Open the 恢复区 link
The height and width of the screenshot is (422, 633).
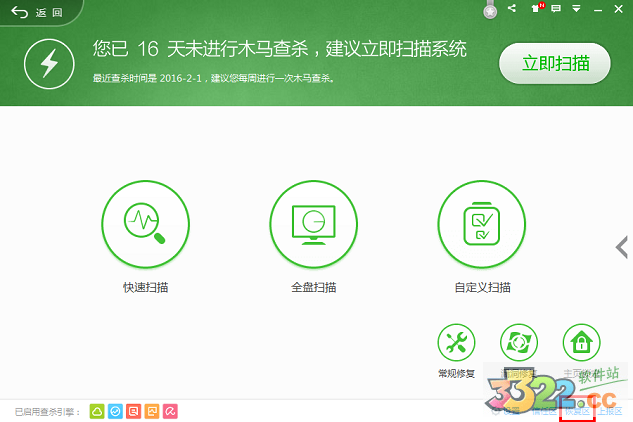tap(577, 411)
